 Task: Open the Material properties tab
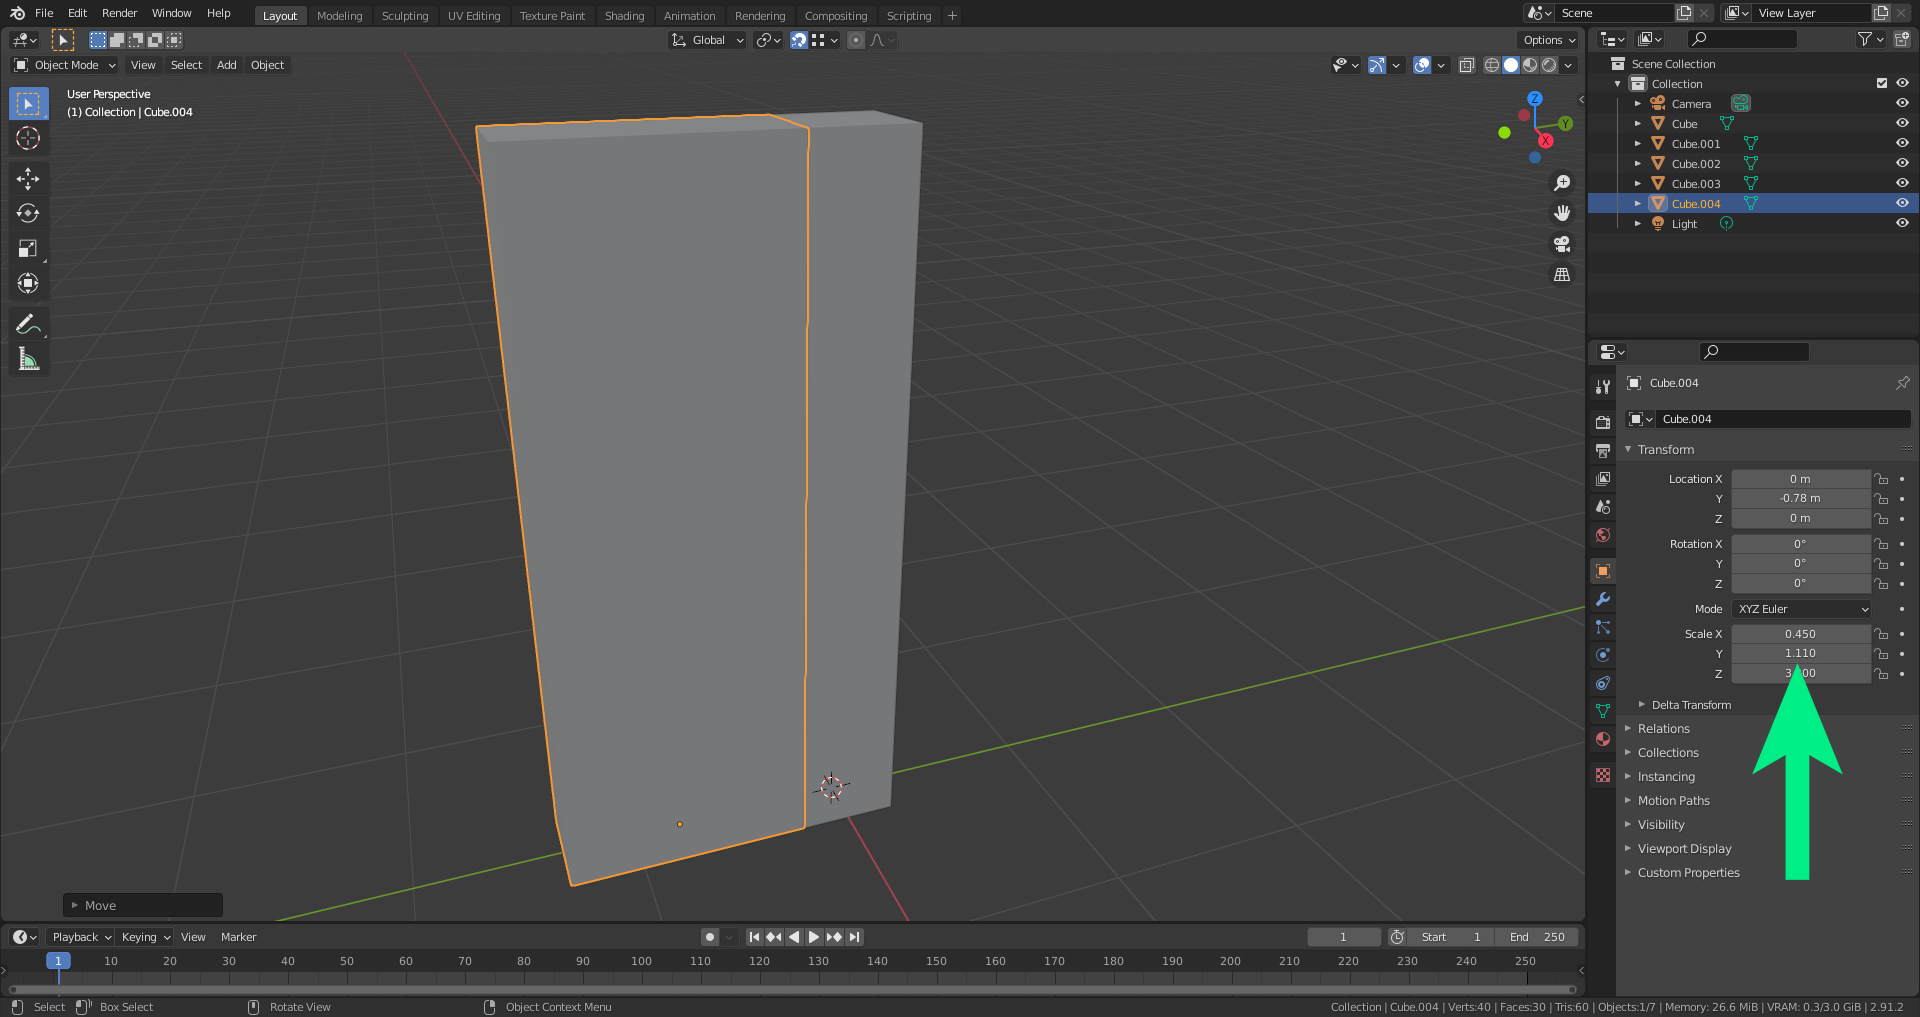[x=1603, y=739]
